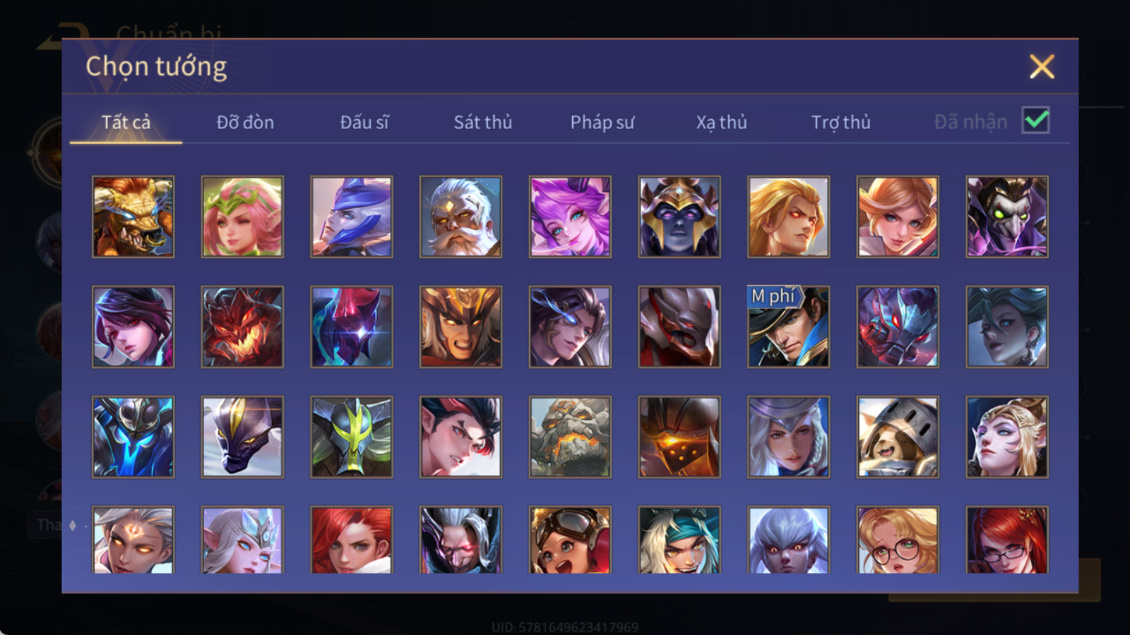Select the bear with knight helmet hero
The image size is (1130, 635).
pos(898,437)
